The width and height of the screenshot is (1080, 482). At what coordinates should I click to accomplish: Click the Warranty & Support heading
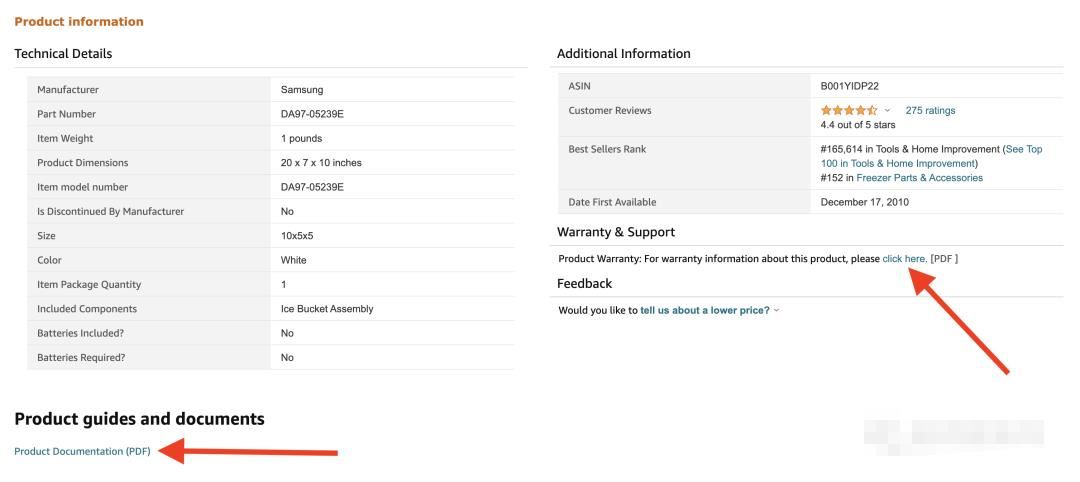[616, 232]
